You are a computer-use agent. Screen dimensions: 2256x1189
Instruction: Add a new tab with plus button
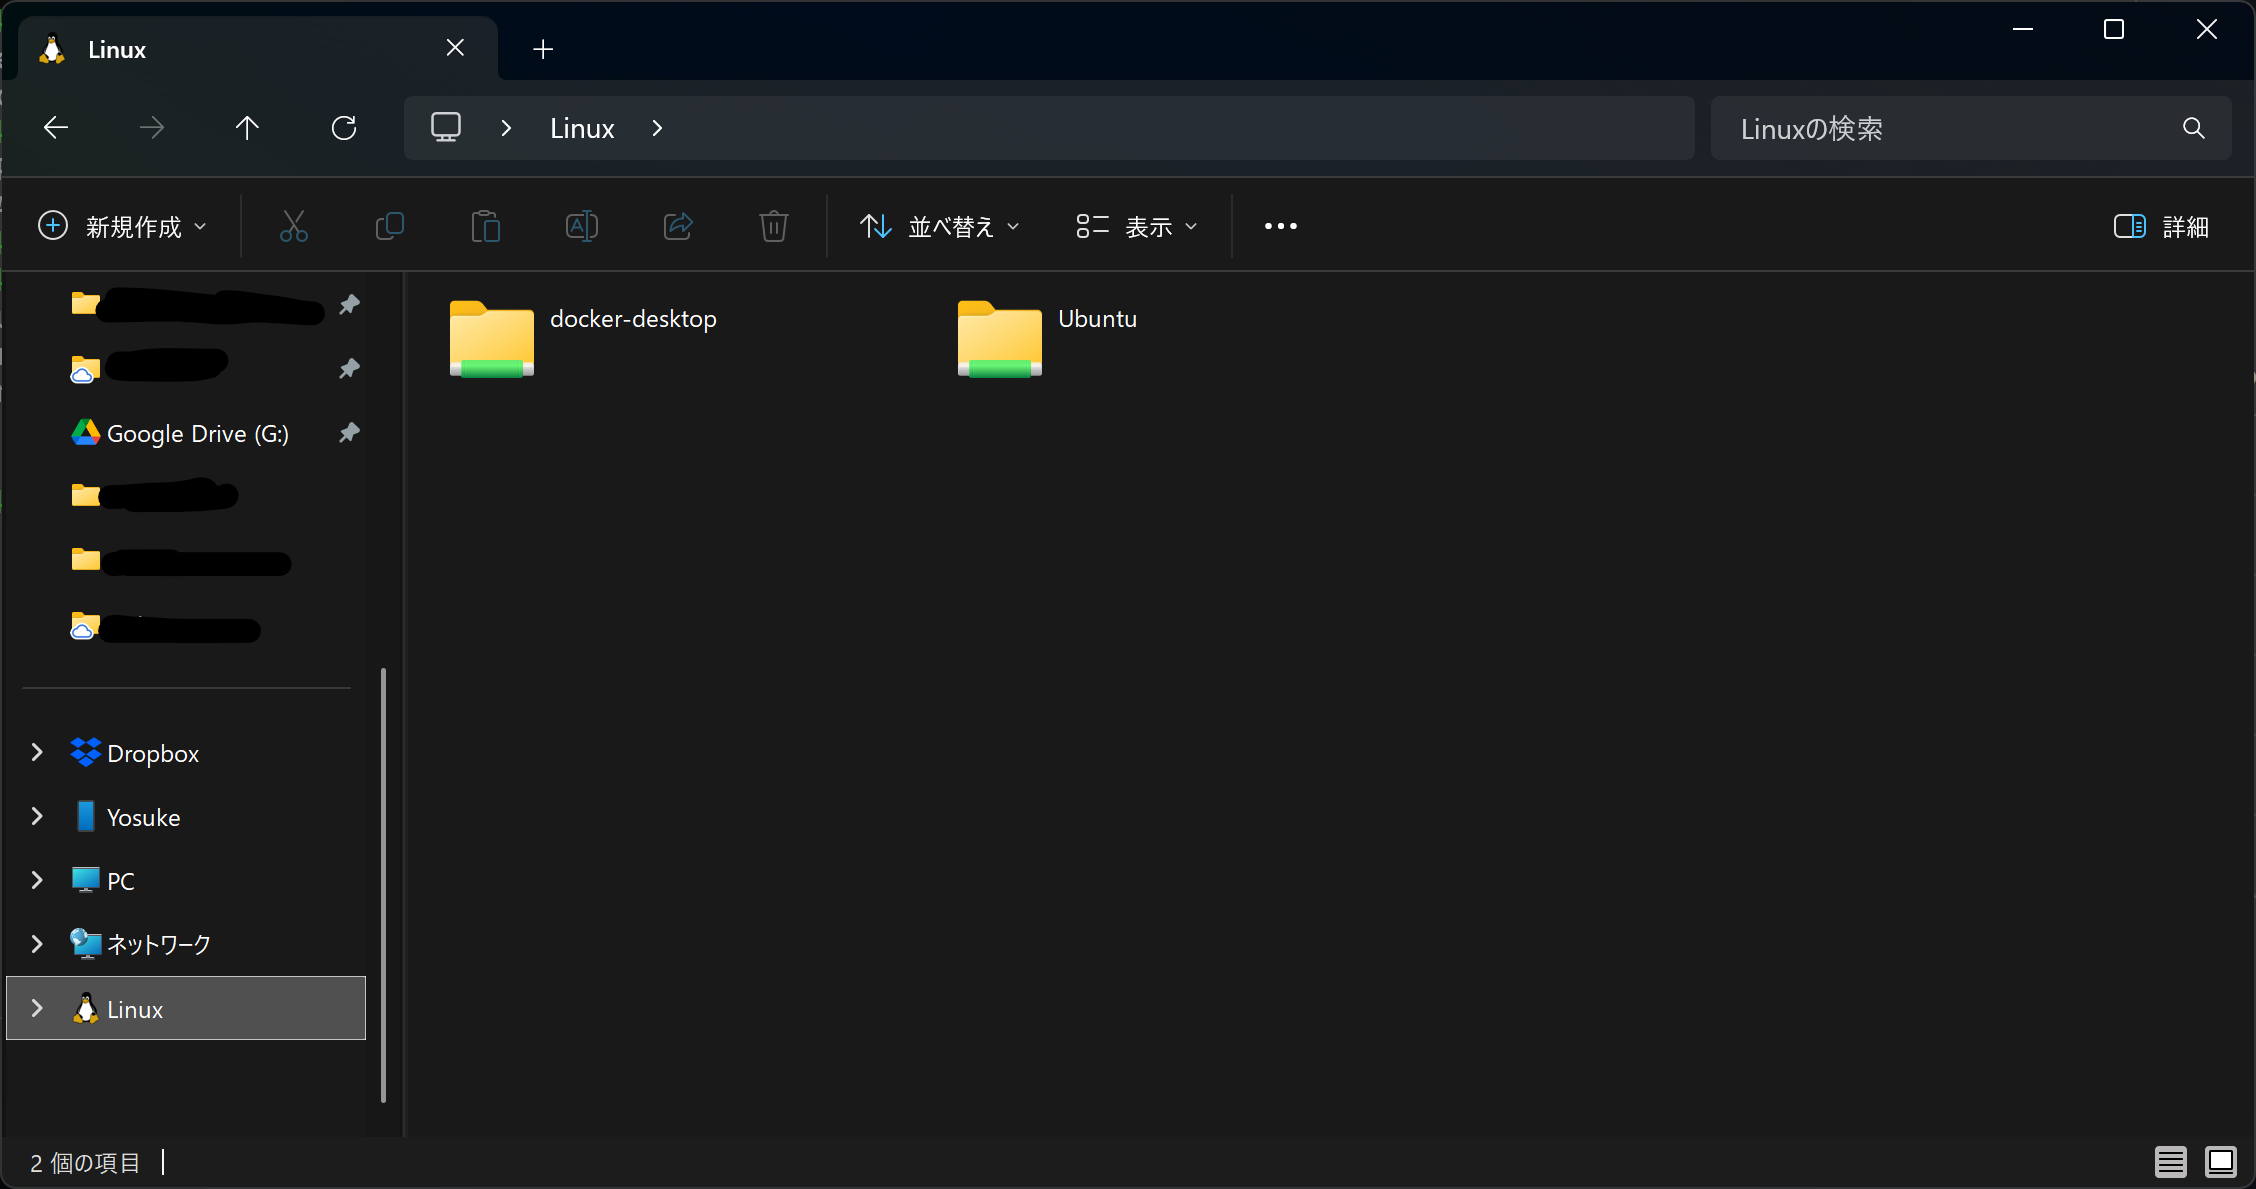coord(543,49)
